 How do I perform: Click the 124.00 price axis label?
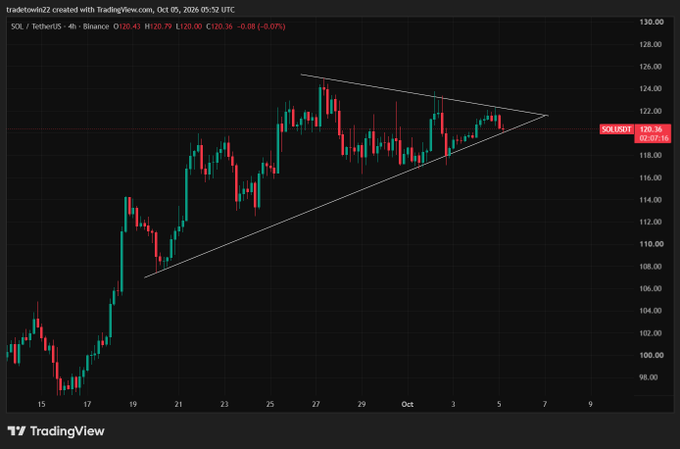pos(651,88)
